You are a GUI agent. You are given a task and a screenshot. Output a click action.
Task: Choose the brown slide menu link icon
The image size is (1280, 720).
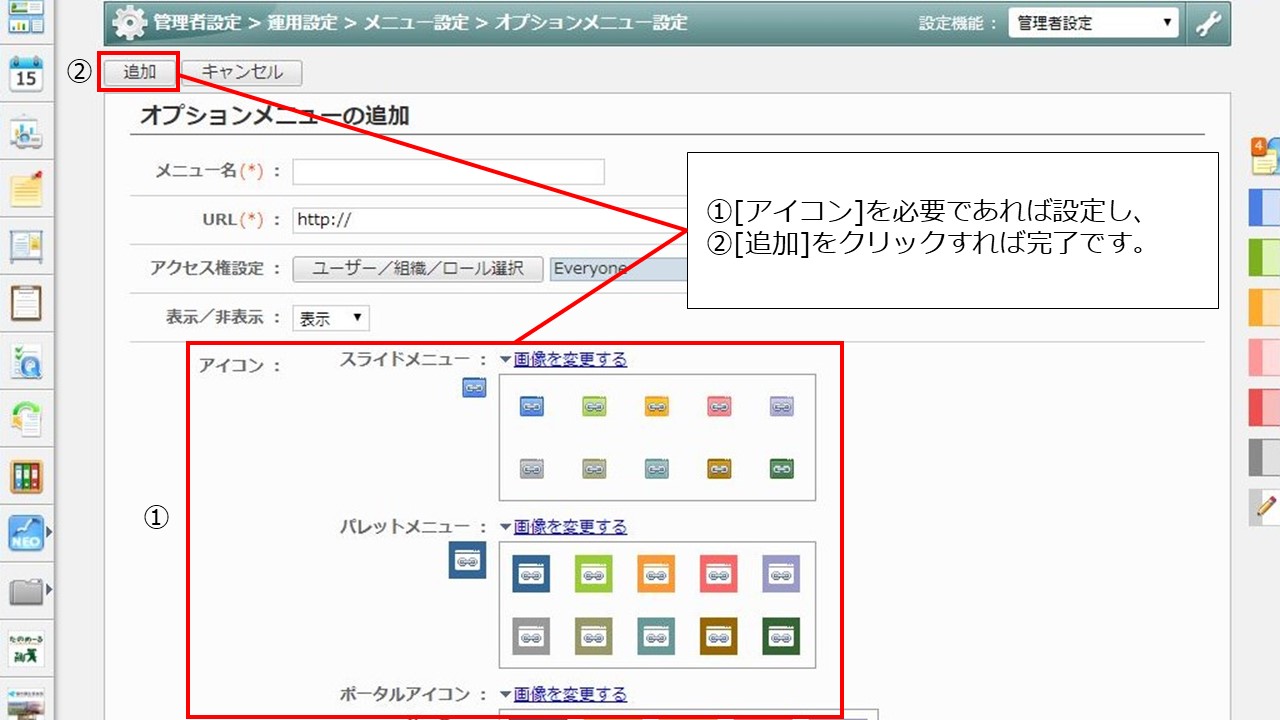pos(719,468)
